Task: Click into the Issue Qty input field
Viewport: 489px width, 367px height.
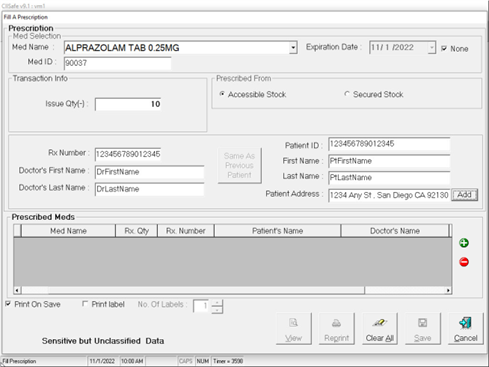Action: [128, 104]
